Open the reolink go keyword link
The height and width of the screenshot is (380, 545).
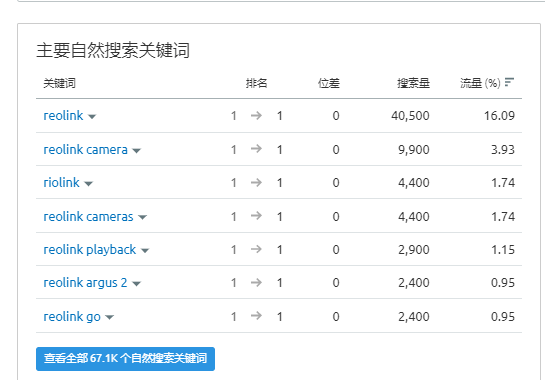72,316
